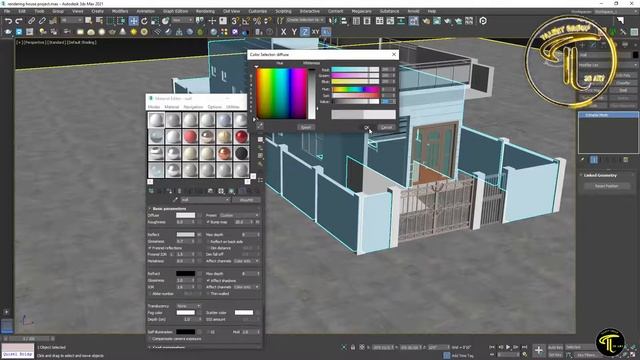
Task: Click the Undo arrow in main toolbar
Action: pyautogui.click(x=8, y=21)
